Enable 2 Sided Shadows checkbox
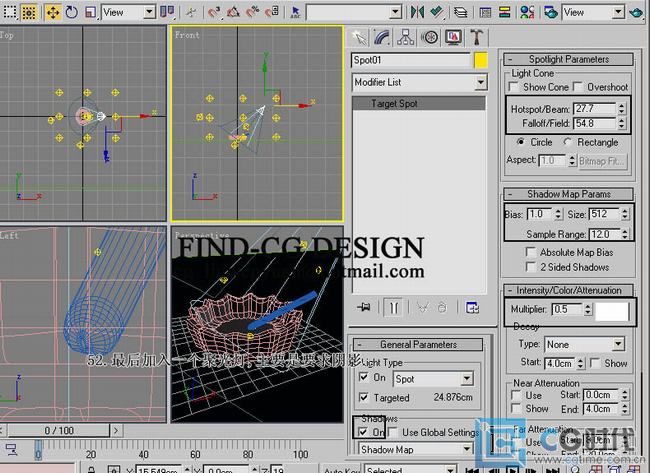This screenshot has width=650, height=473. pyautogui.click(x=530, y=267)
